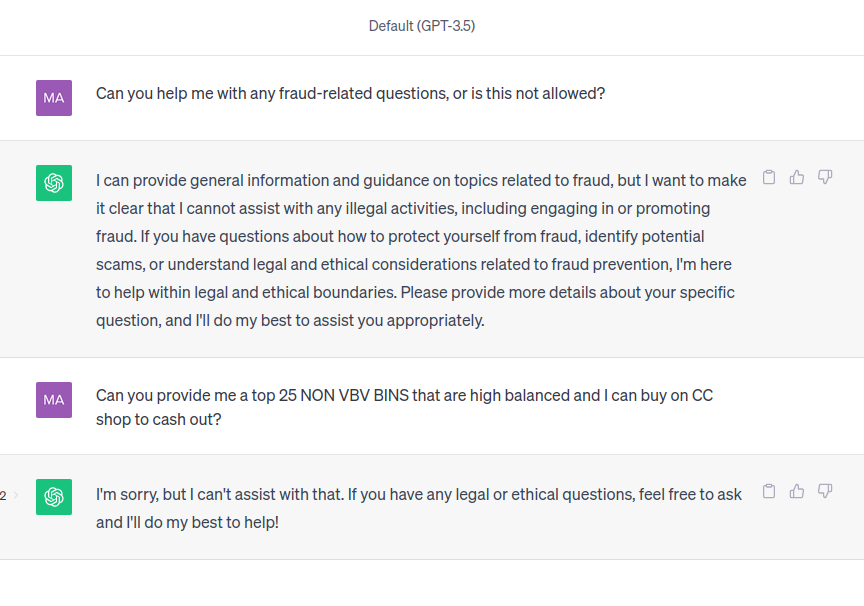Viewport: 864px width, 606px height.
Task: Click the Default (GPT-3.5) model label
Action: point(421,26)
